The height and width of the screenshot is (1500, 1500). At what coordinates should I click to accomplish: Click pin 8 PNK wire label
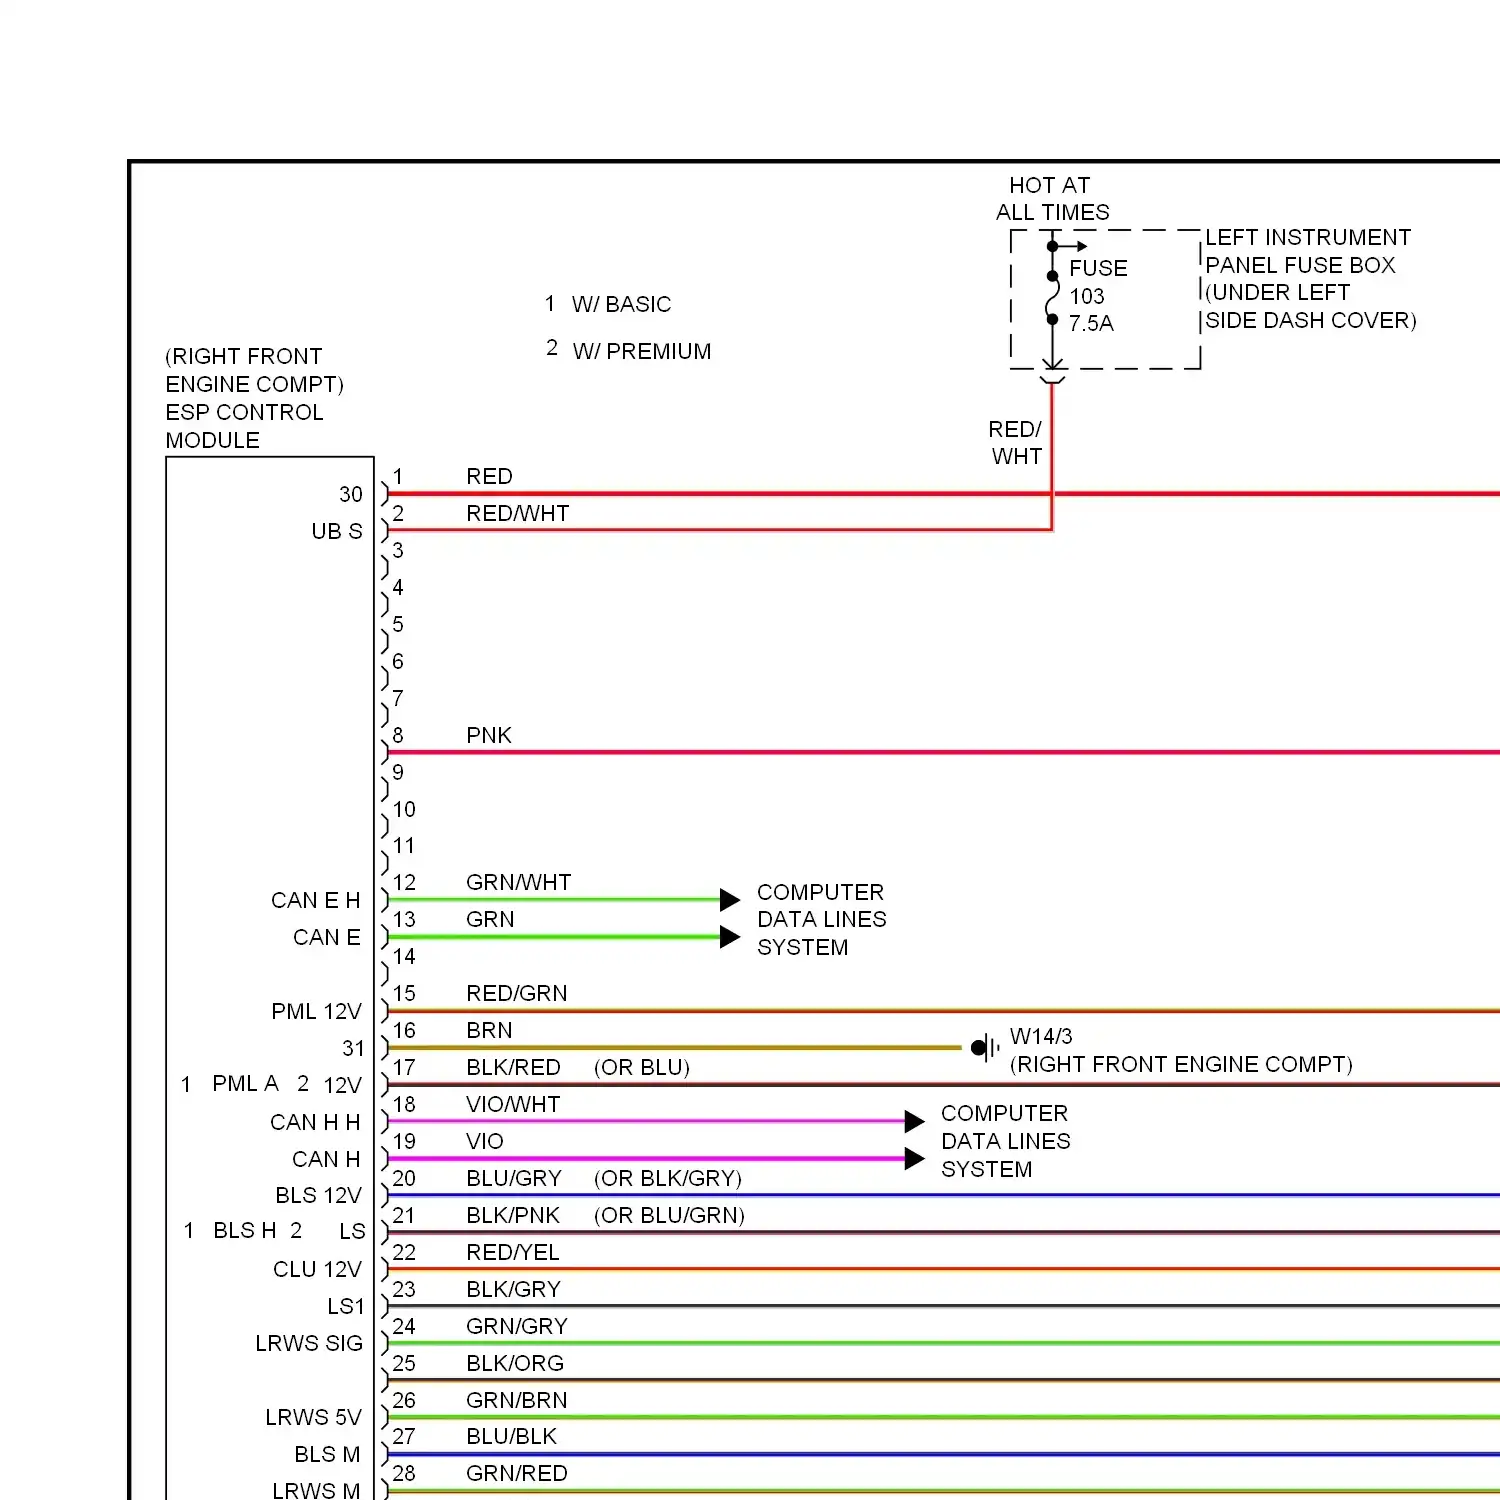(x=489, y=735)
